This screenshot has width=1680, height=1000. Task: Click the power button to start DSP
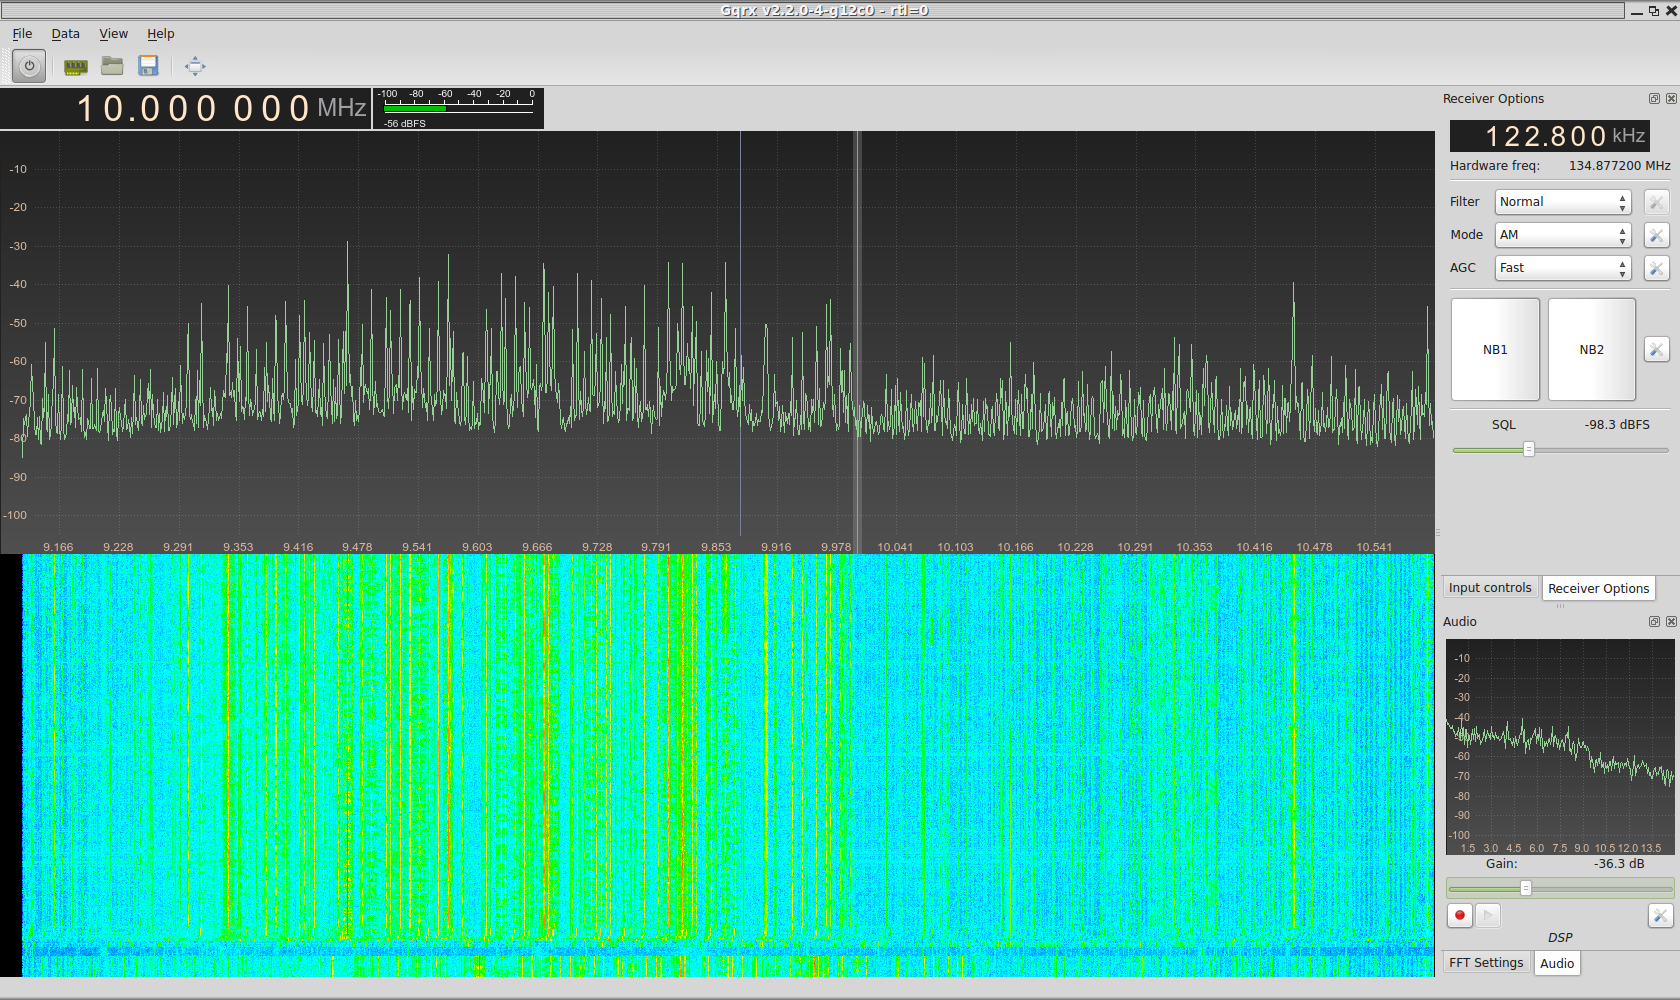coord(29,66)
